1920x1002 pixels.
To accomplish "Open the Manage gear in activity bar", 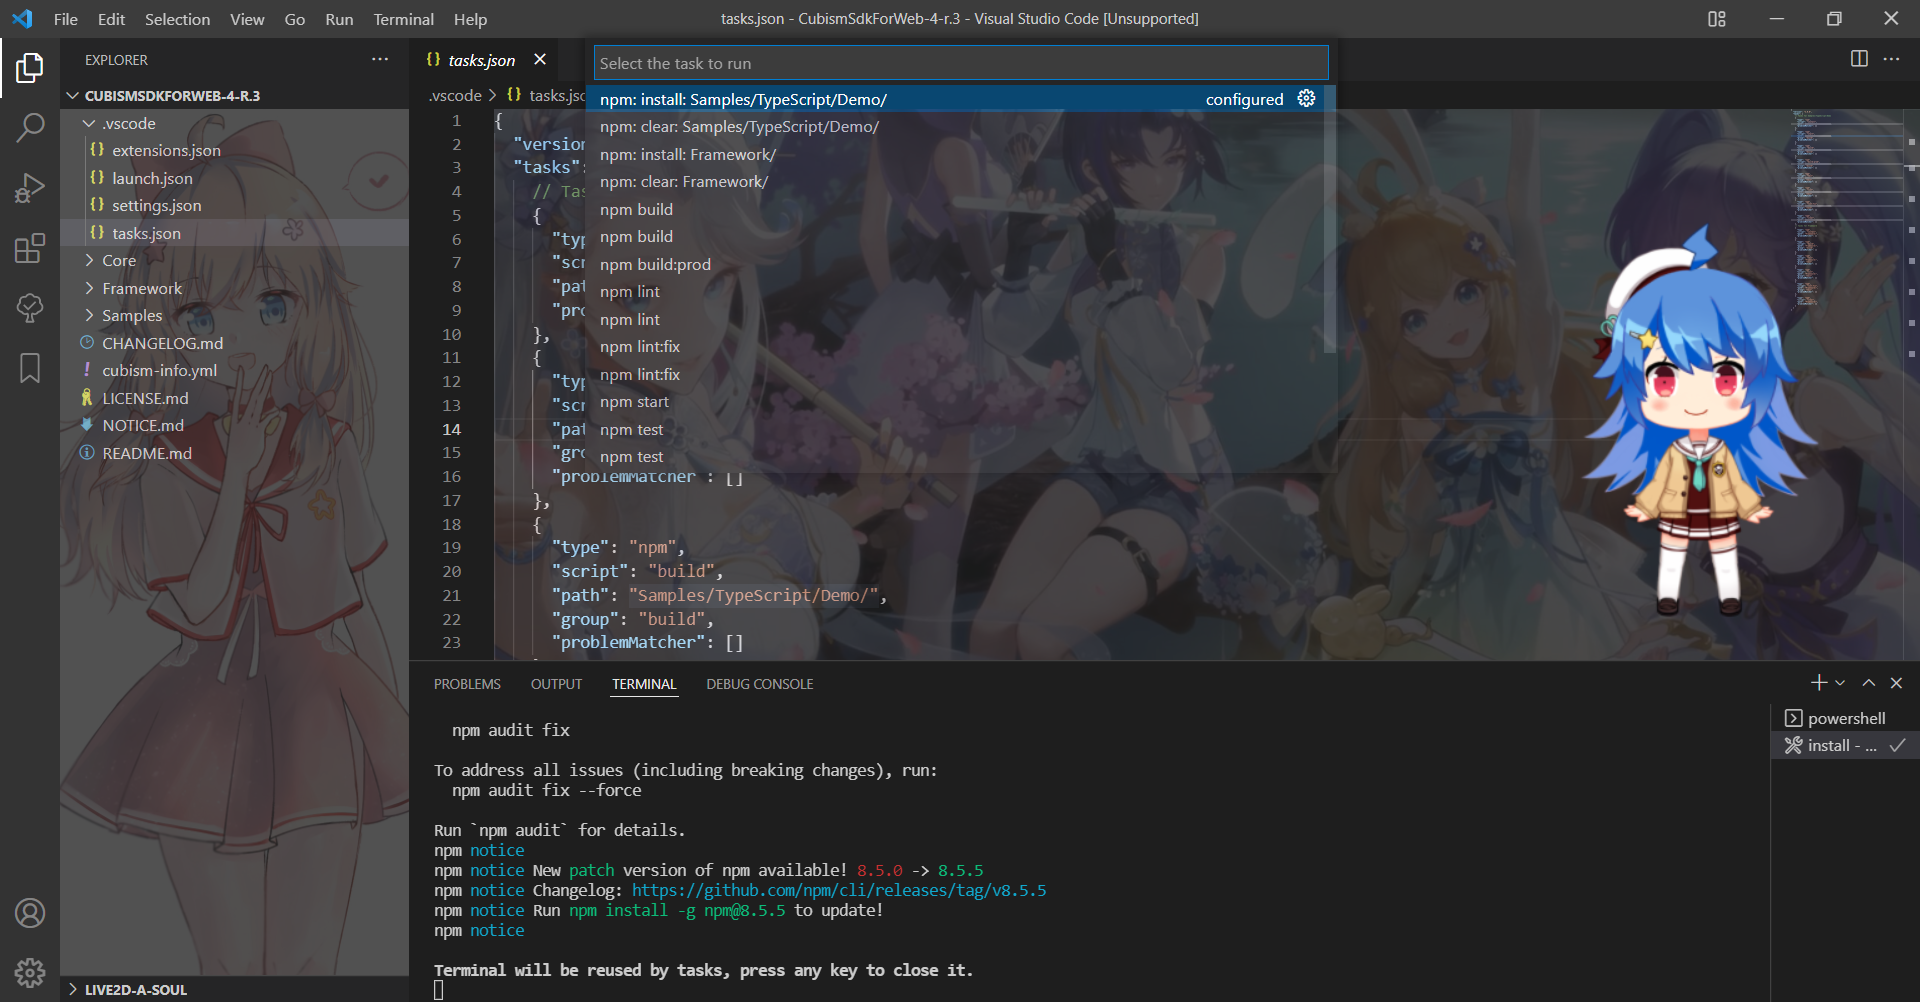I will (30, 972).
